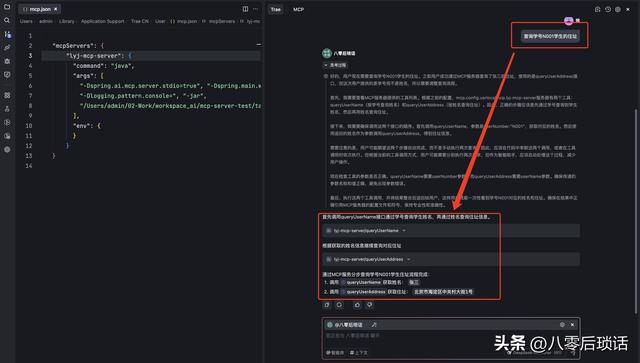Open chat history icon
The image size is (640, 363).
[608, 9]
